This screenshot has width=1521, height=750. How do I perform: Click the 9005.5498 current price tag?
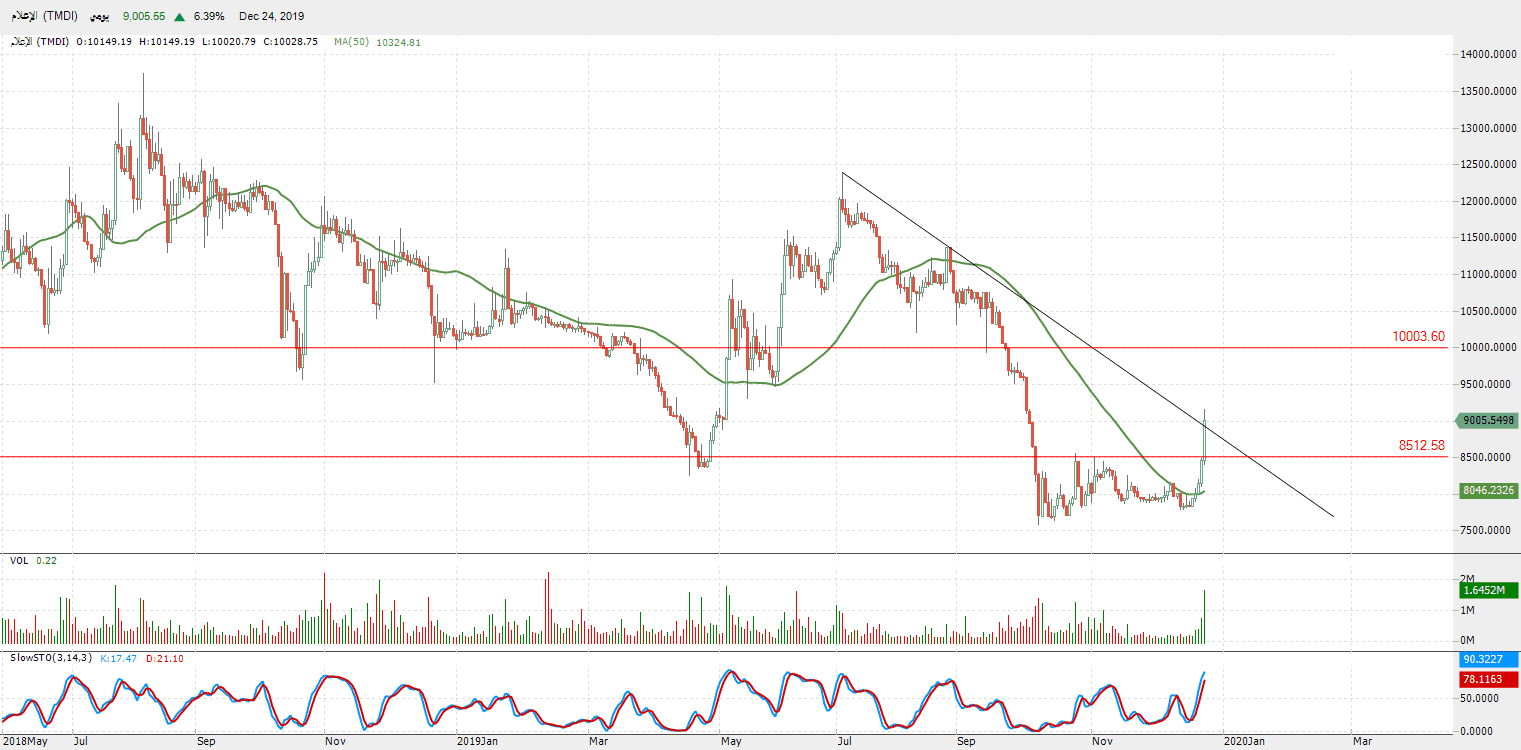click(1488, 421)
